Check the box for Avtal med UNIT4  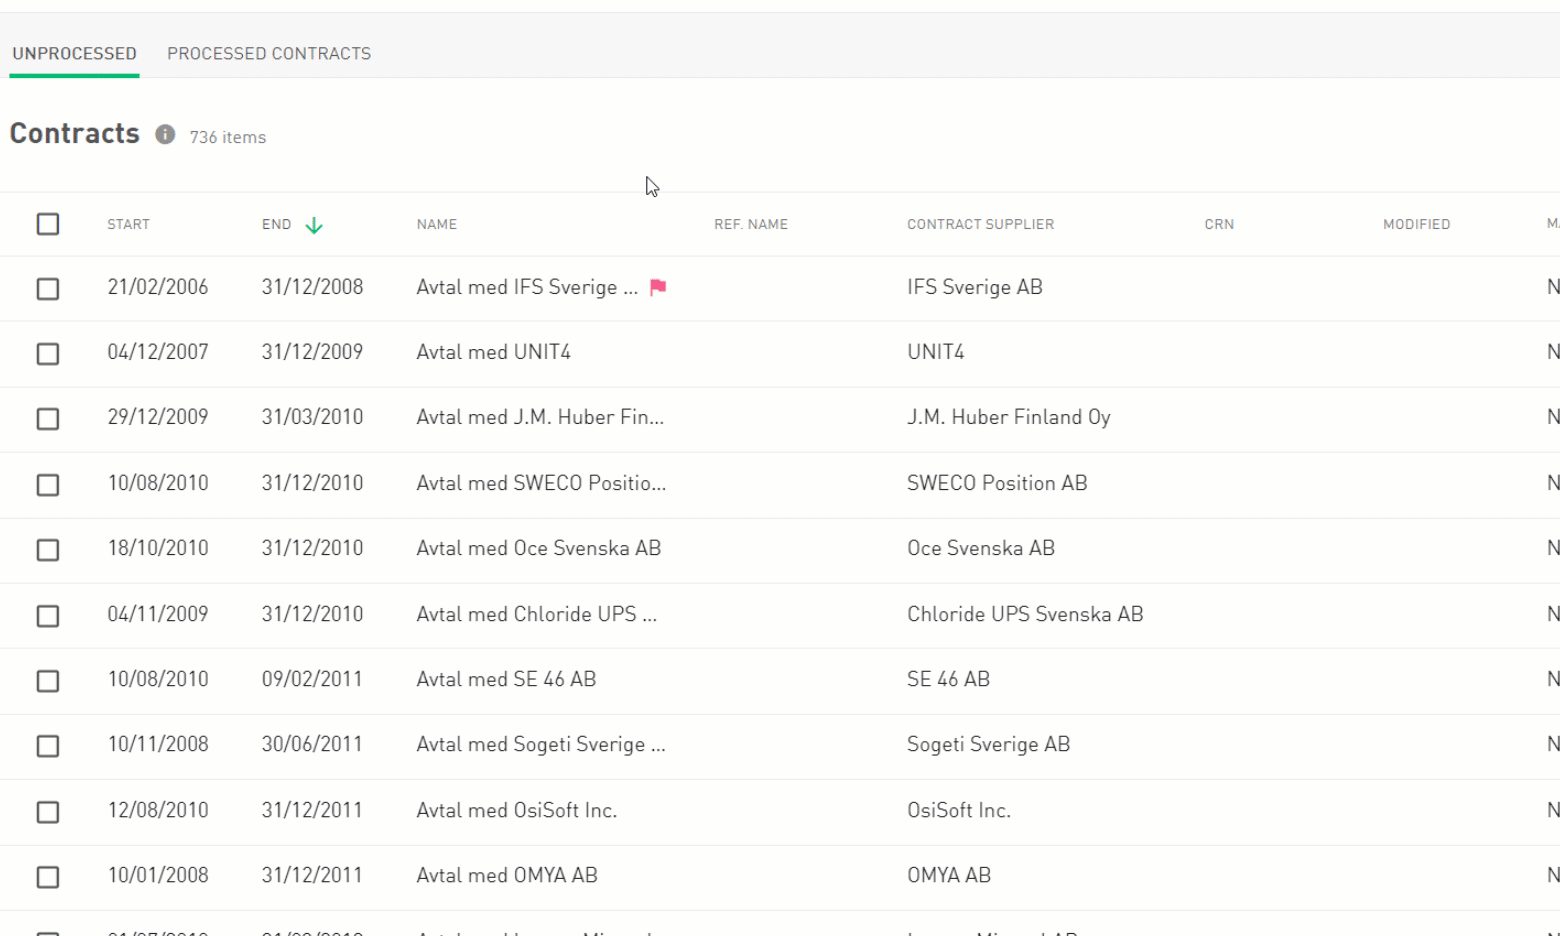[x=48, y=354]
